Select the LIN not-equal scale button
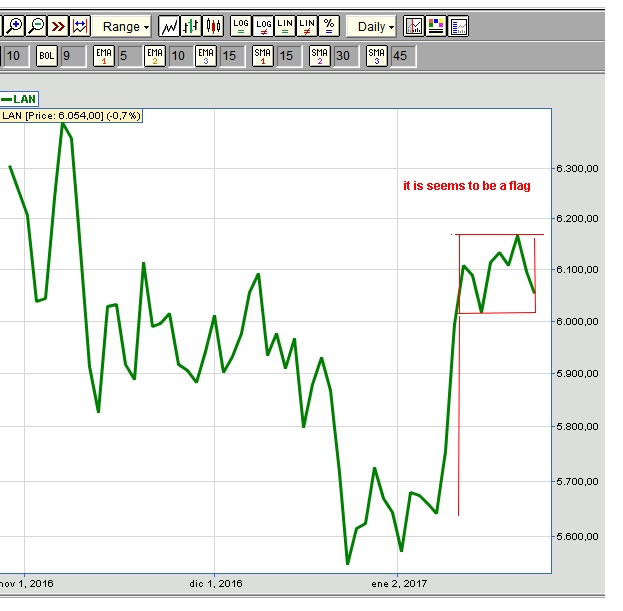 pos(307,26)
